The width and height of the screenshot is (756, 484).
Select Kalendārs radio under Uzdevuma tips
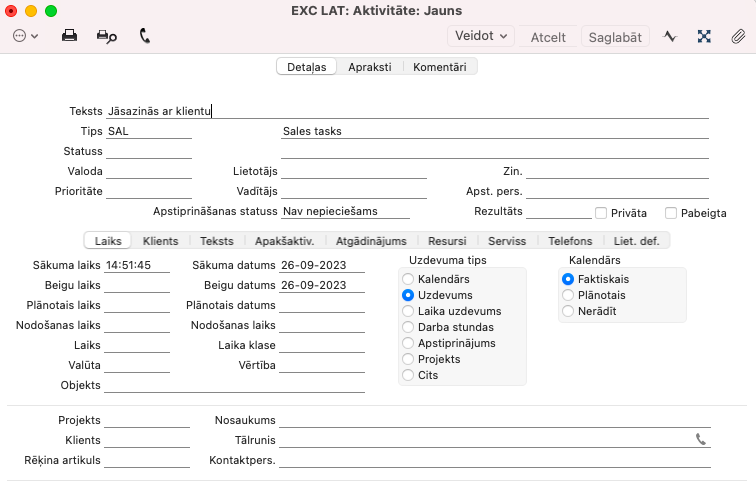(408, 280)
